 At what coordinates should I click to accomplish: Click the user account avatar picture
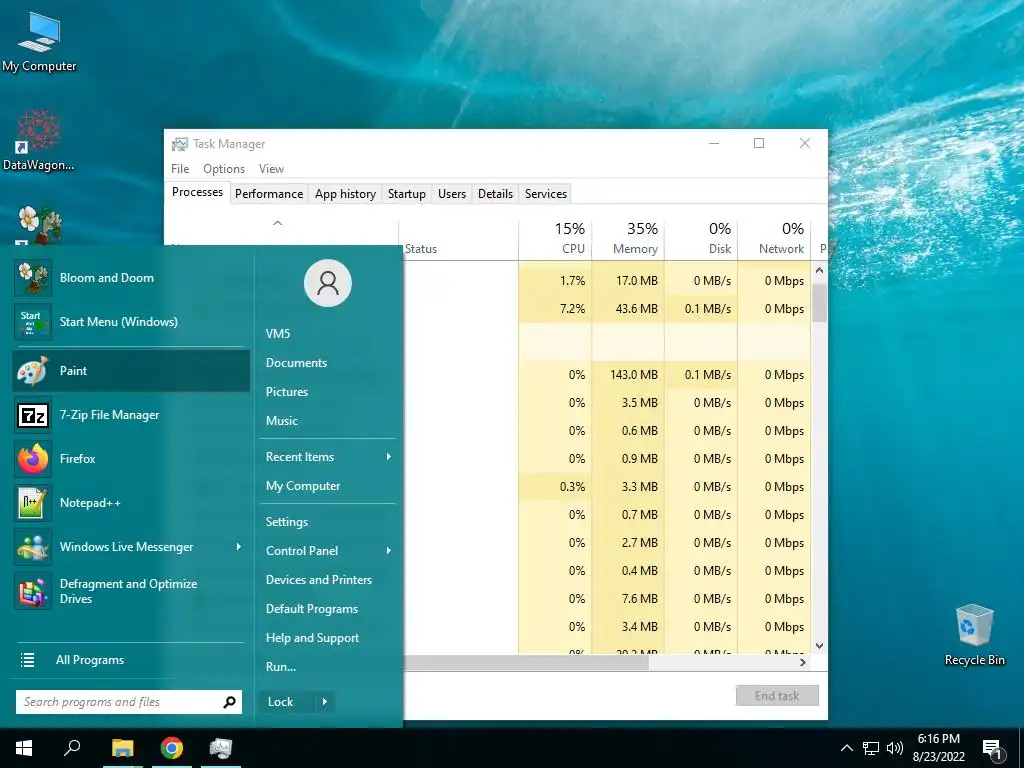click(328, 283)
